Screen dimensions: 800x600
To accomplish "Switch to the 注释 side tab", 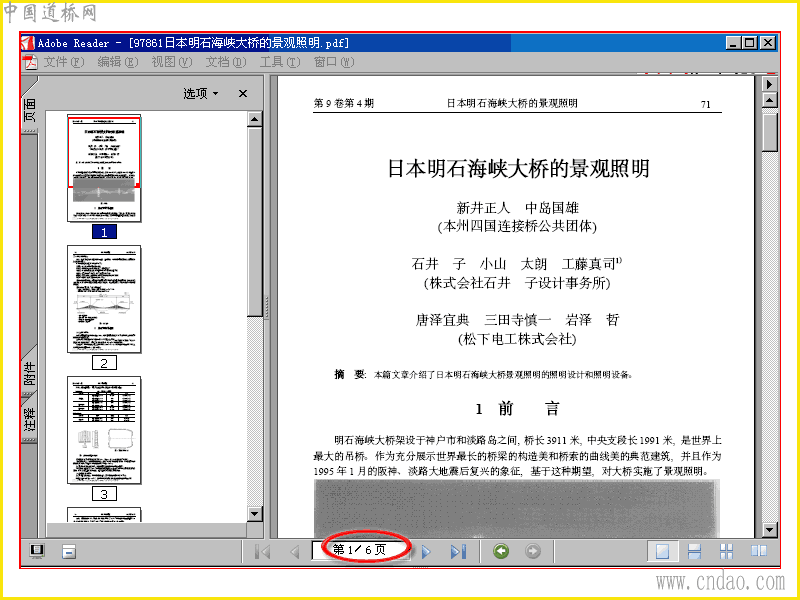I will pyautogui.click(x=30, y=418).
